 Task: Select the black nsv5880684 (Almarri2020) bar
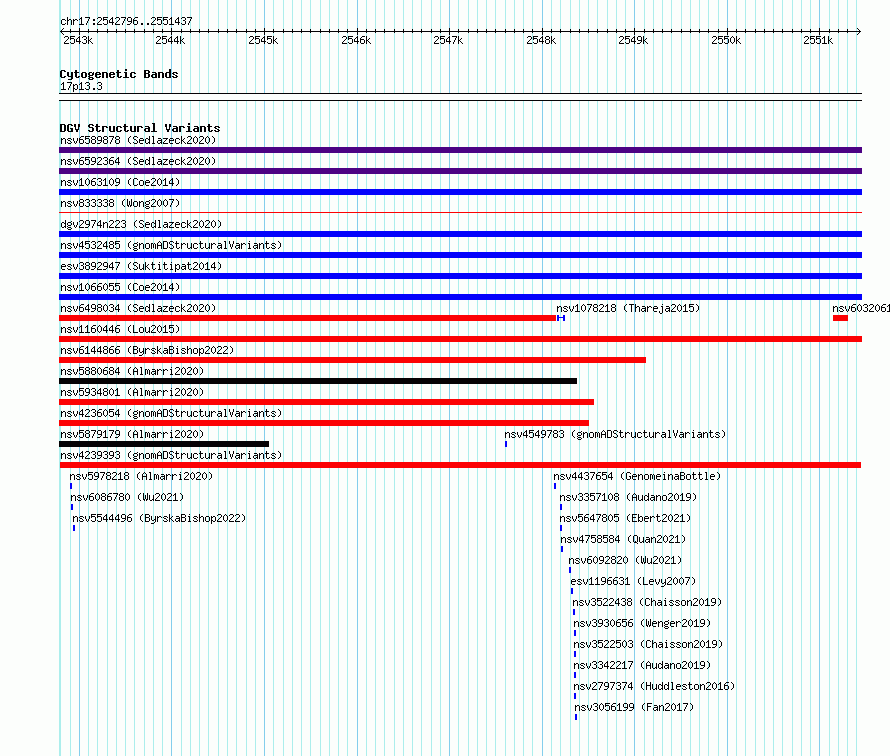pyautogui.click(x=318, y=381)
